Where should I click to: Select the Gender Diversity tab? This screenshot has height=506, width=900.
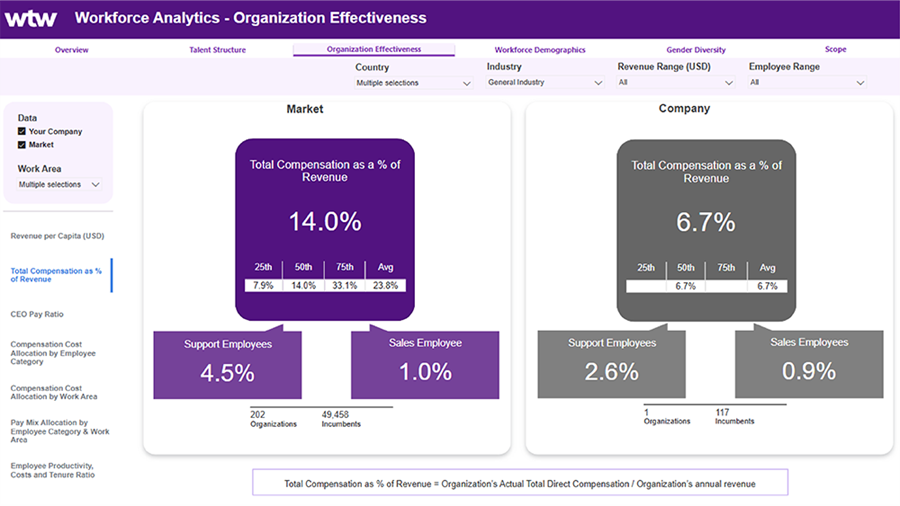696,50
